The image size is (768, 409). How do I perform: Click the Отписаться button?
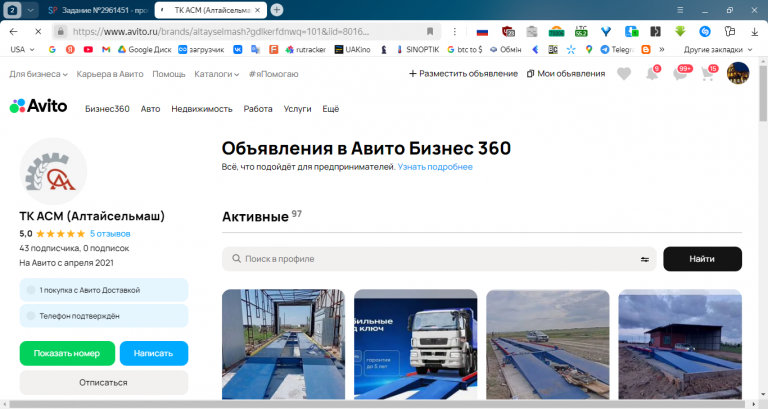coord(104,382)
